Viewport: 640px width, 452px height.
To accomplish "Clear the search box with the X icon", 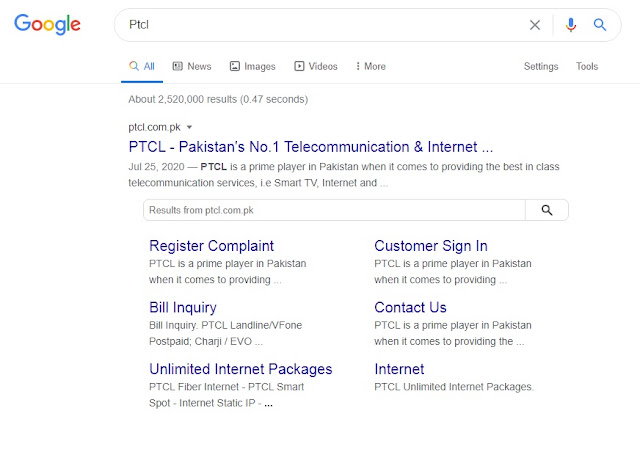I will pyautogui.click(x=535, y=25).
